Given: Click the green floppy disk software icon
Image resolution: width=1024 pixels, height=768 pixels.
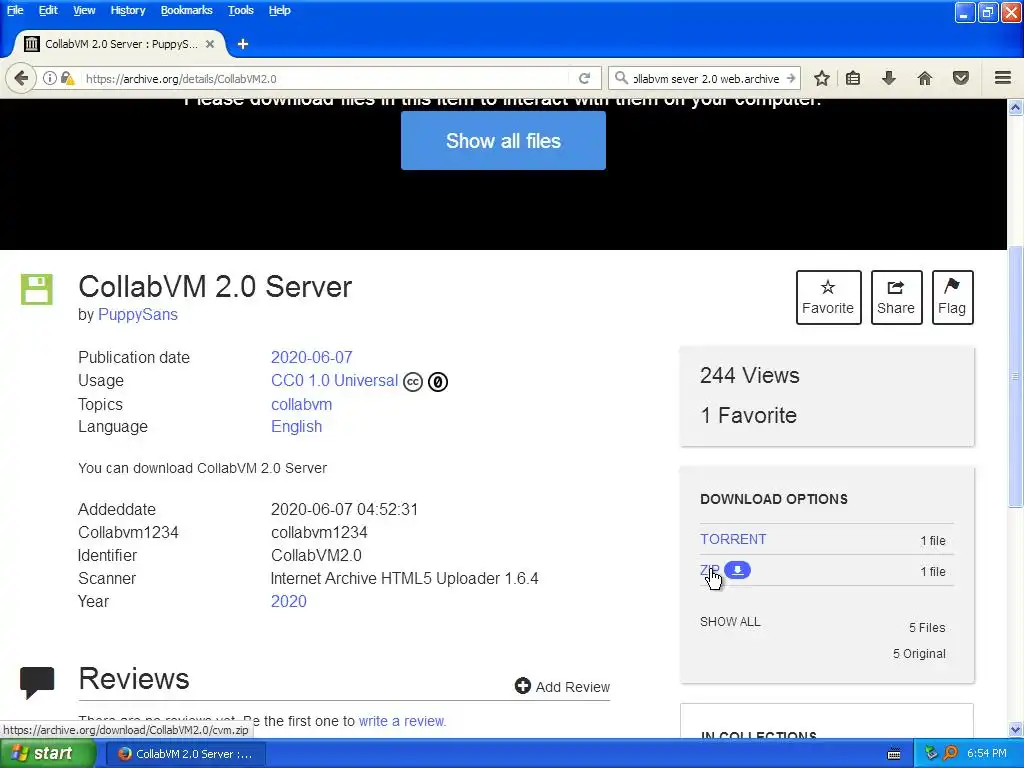Looking at the screenshot, I should (x=37, y=289).
